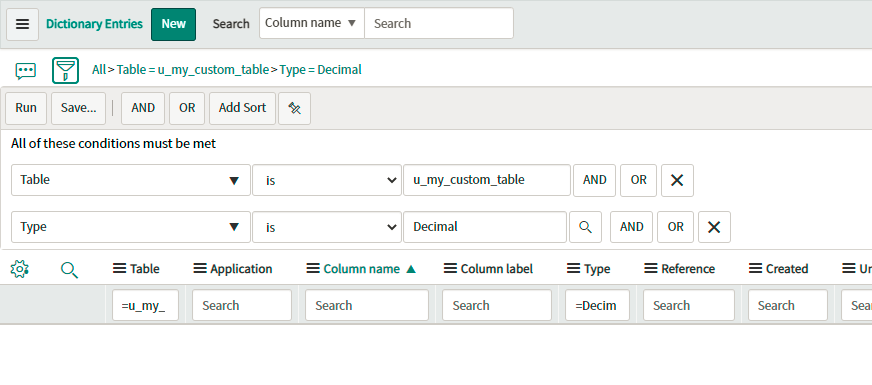
Task: Remove the Type condition row
Action: 714,227
